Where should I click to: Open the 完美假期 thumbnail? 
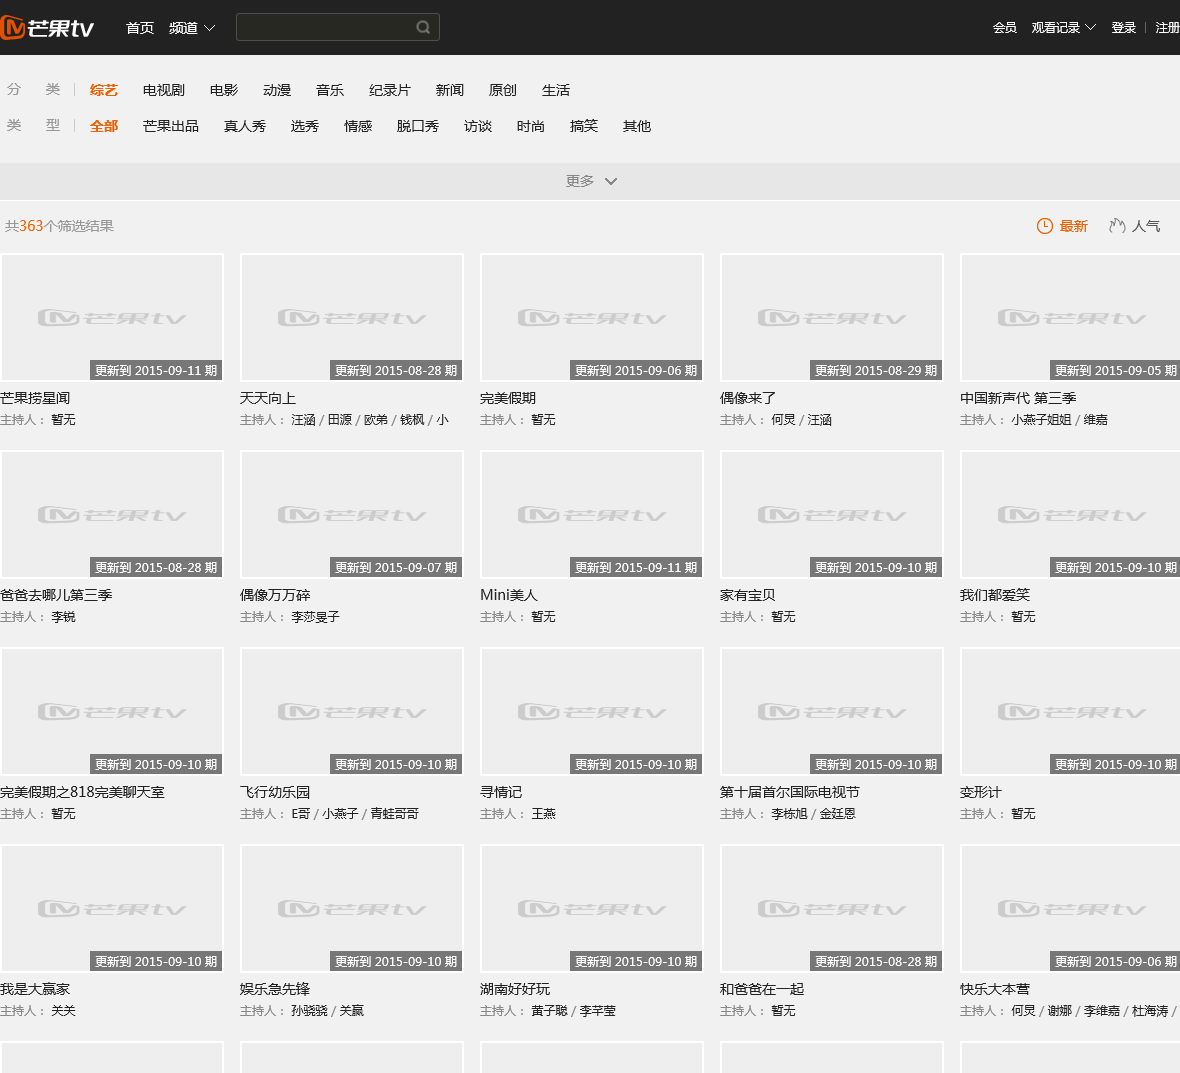(x=592, y=318)
